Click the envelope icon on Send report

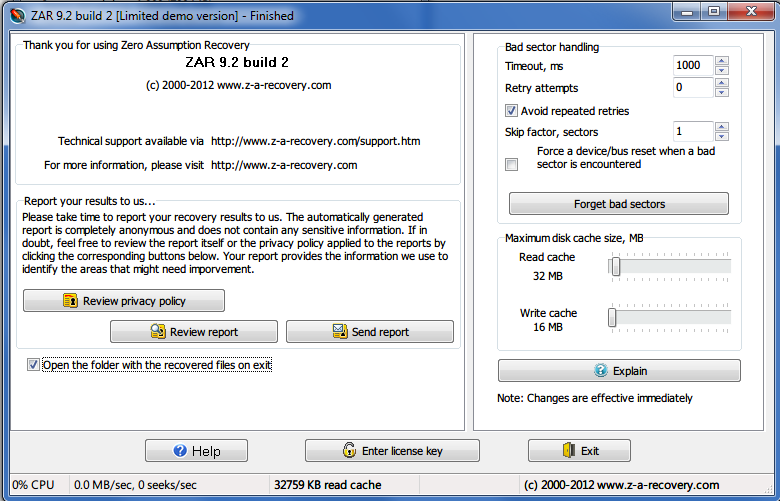click(x=339, y=332)
